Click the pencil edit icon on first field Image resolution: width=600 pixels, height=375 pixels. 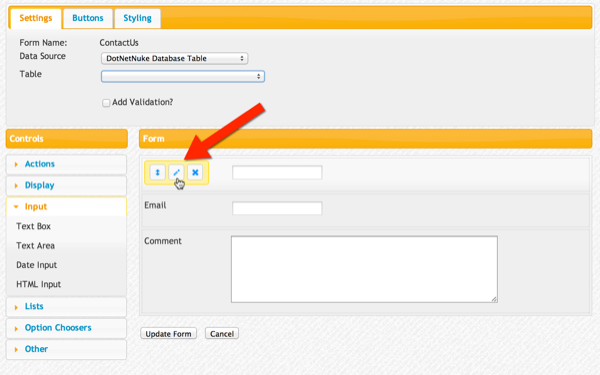(x=176, y=173)
